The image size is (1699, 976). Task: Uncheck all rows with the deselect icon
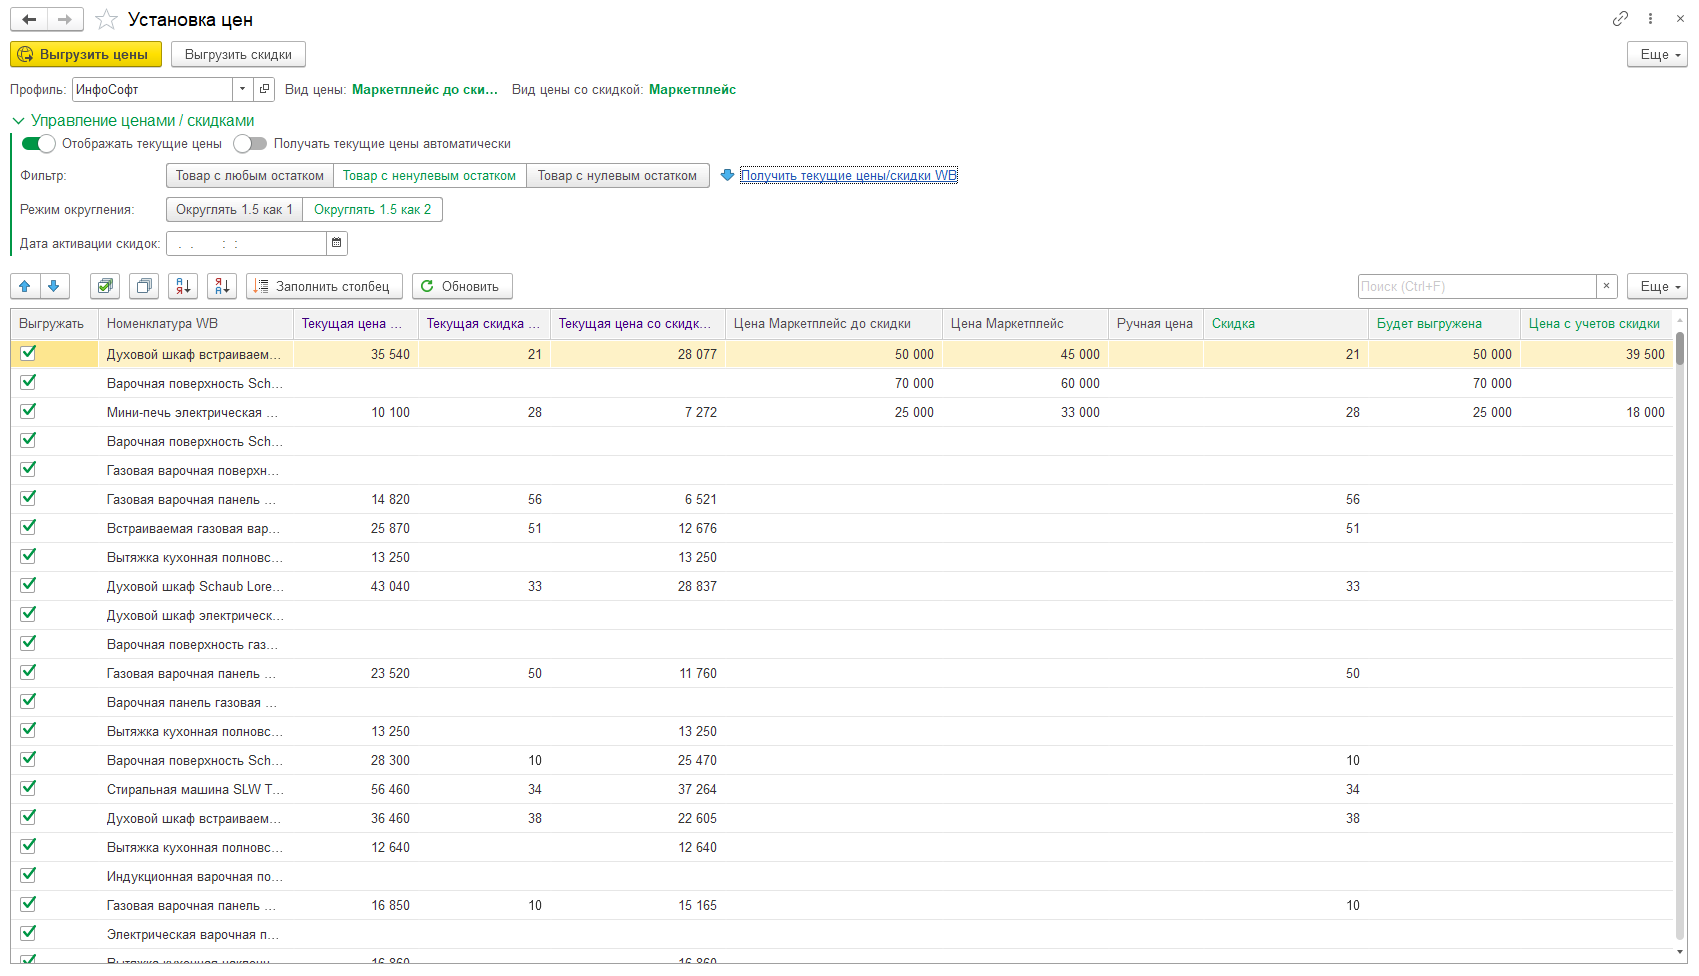(144, 286)
